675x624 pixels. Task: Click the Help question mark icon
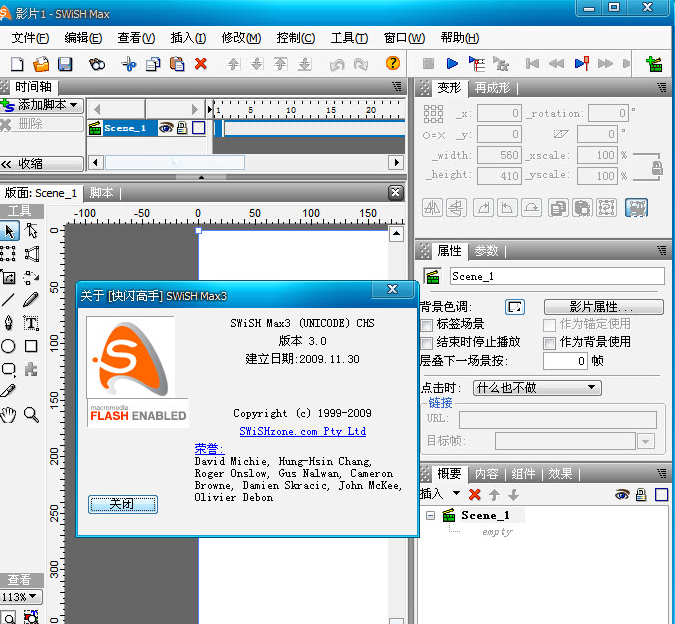393,64
